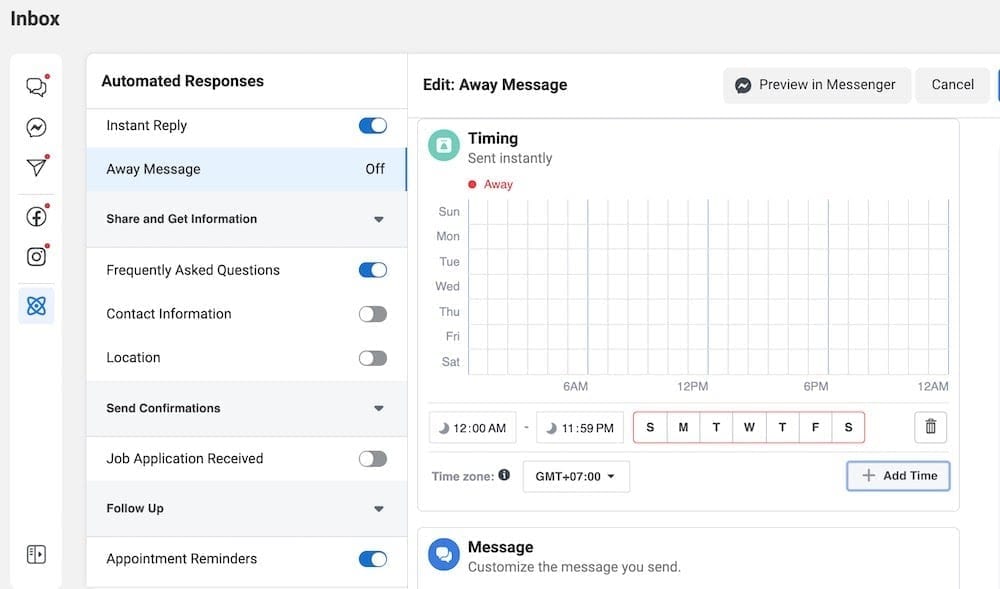Toggle the W day button (Wednesday)

tap(749, 427)
